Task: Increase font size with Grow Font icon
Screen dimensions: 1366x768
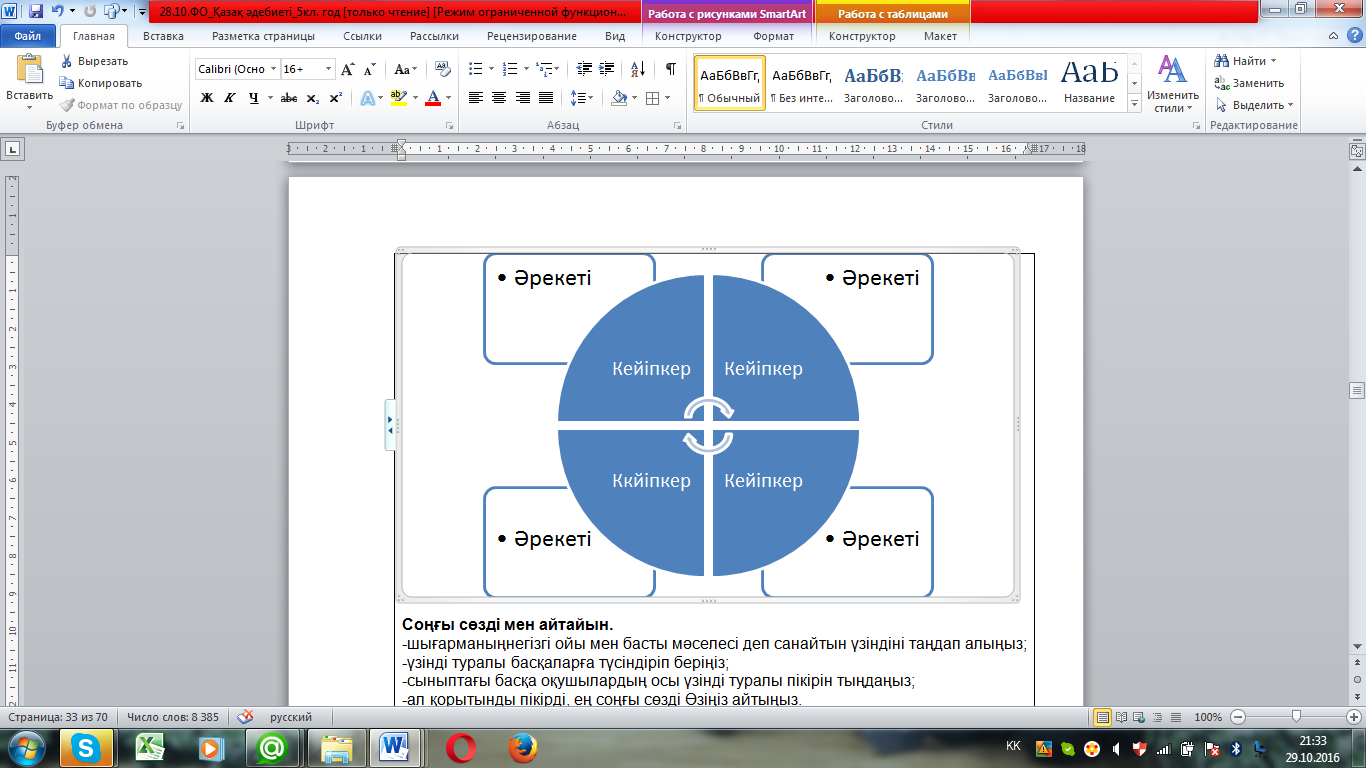Action: click(x=348, y=69)
